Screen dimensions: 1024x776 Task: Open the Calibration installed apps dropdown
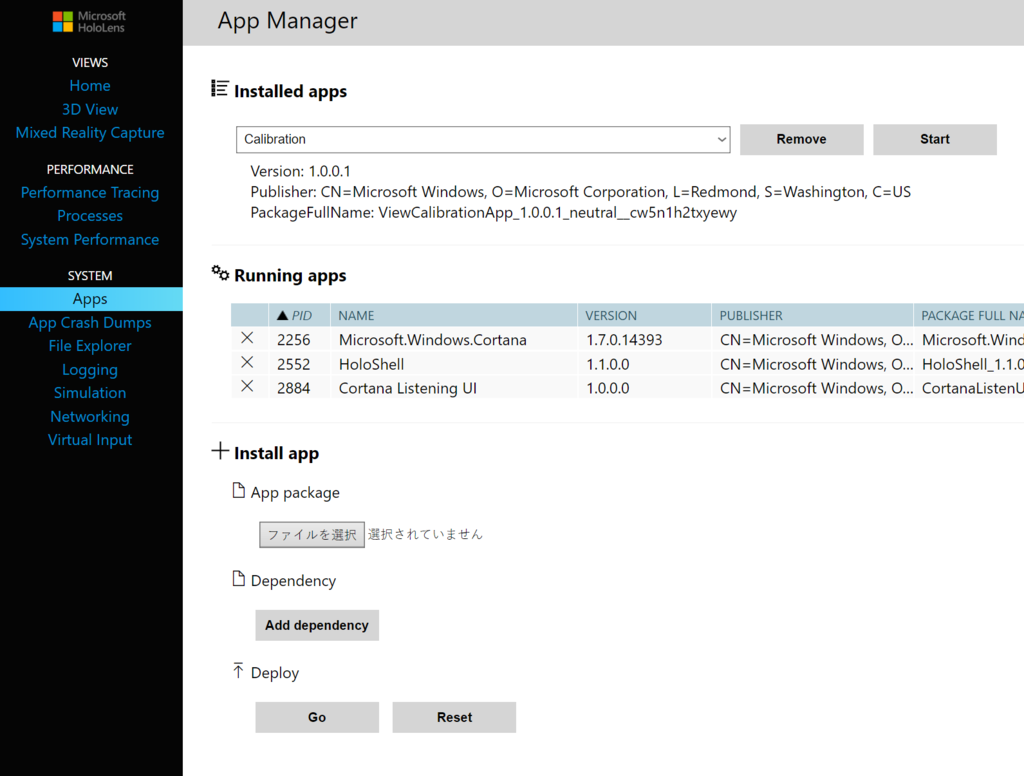[x=483, y=139]
